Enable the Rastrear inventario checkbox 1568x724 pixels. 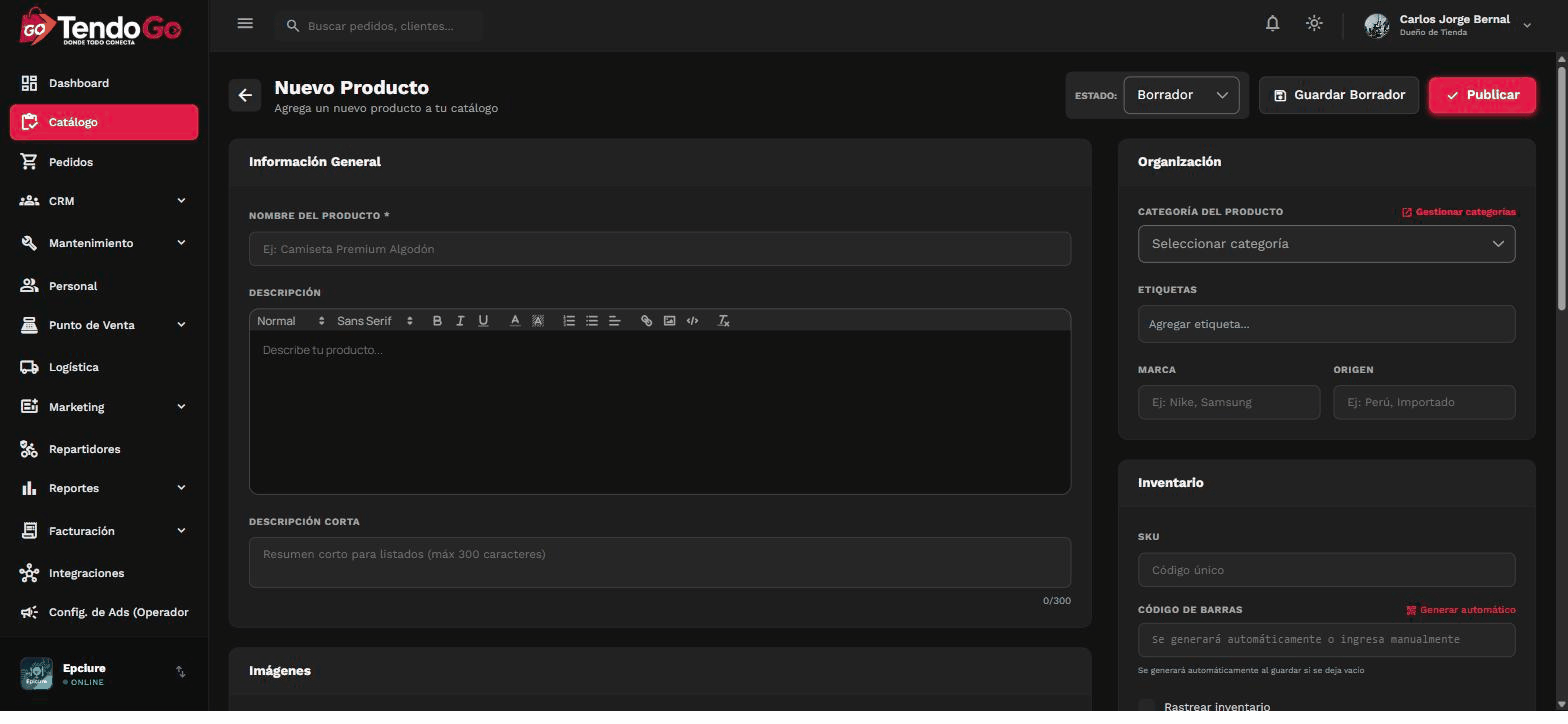point(1146,707)
